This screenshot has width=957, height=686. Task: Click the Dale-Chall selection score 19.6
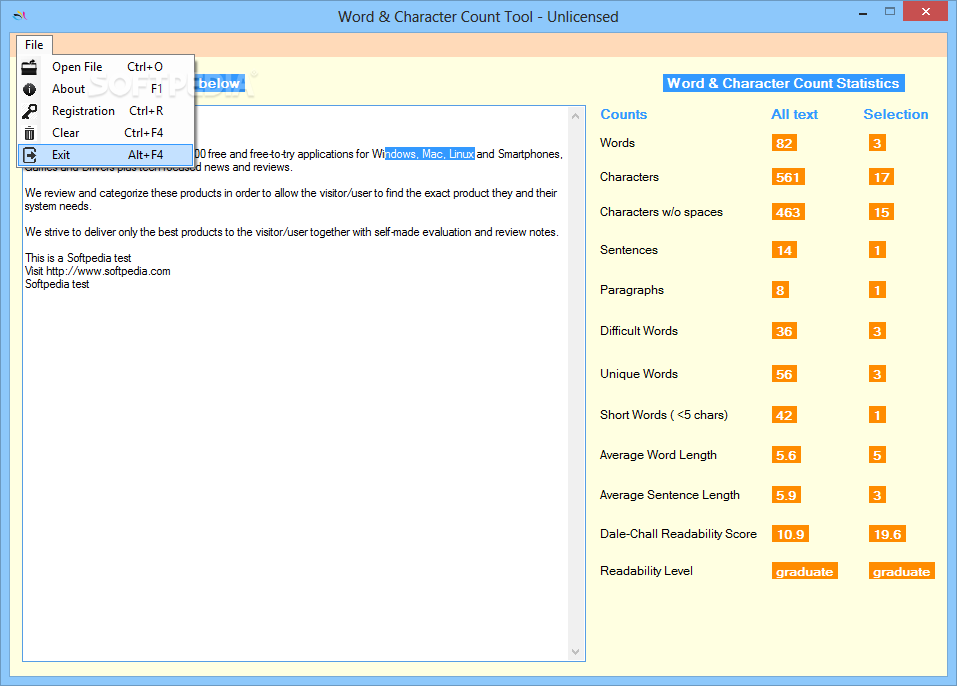[x=887, y=534]
